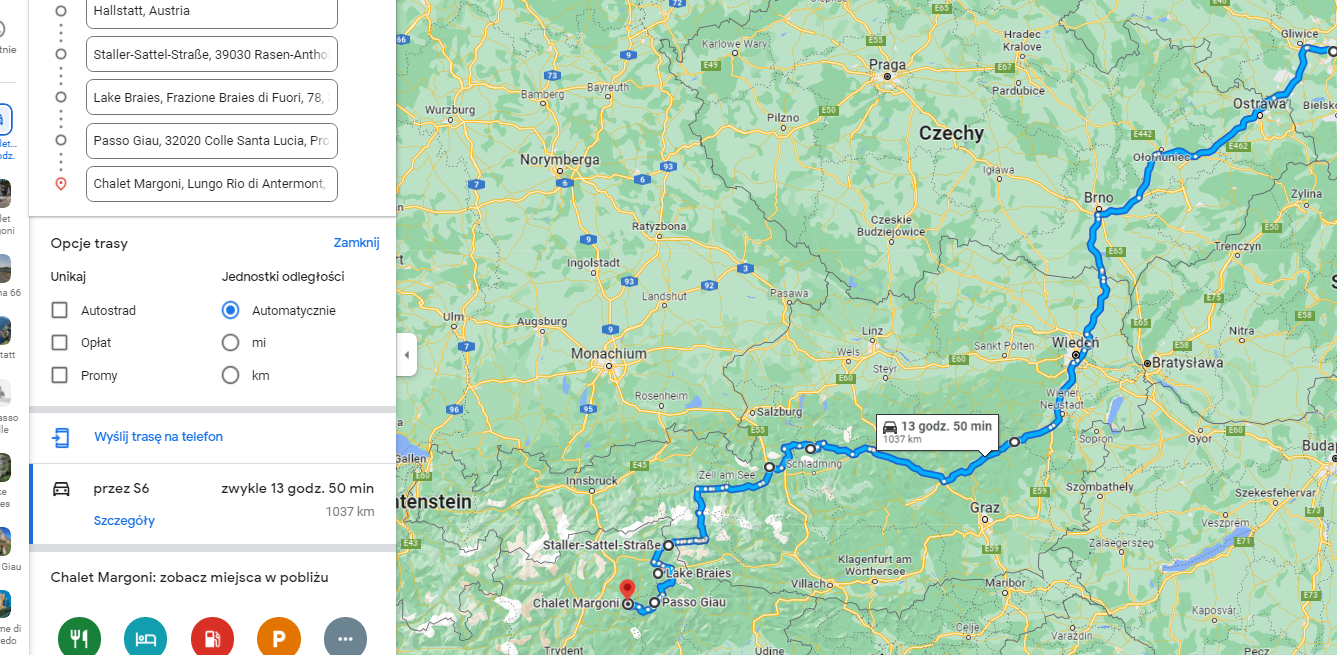Click the red Chalet Margoni map pin
Image resolution: width=1337 pixels, height=655 pixels.
point(627,590)
